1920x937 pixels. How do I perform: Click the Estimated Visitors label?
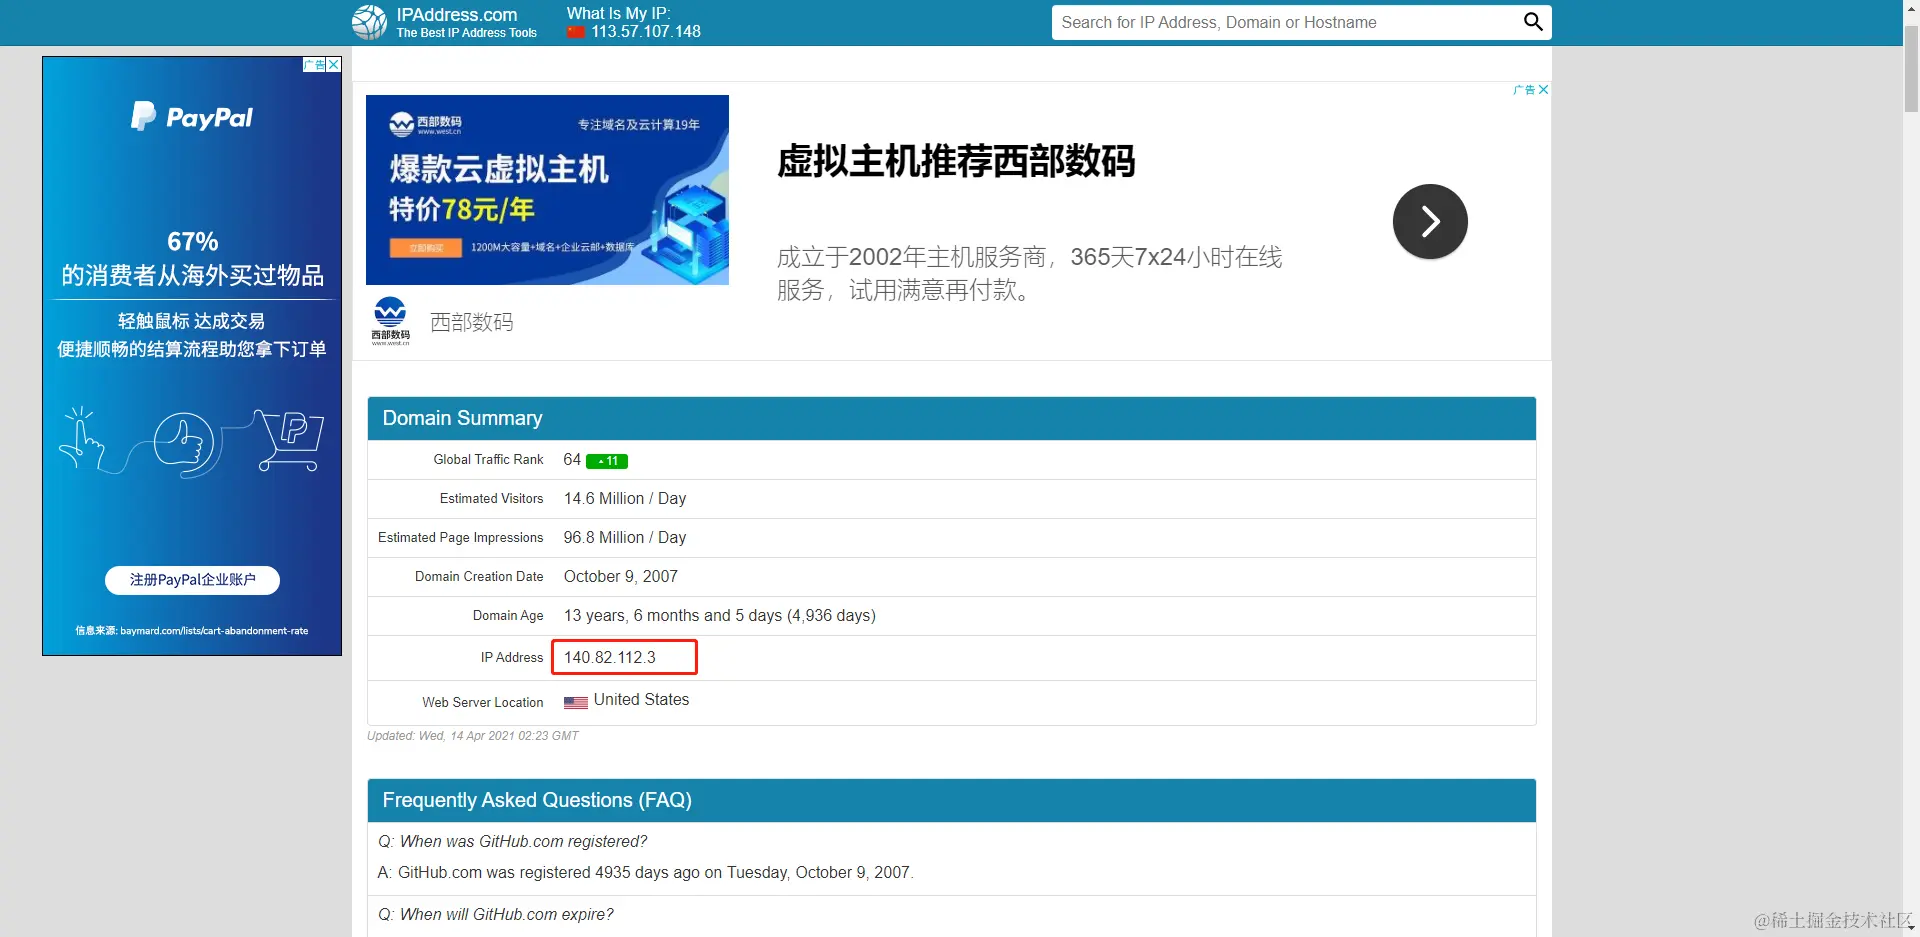(491, 498)
